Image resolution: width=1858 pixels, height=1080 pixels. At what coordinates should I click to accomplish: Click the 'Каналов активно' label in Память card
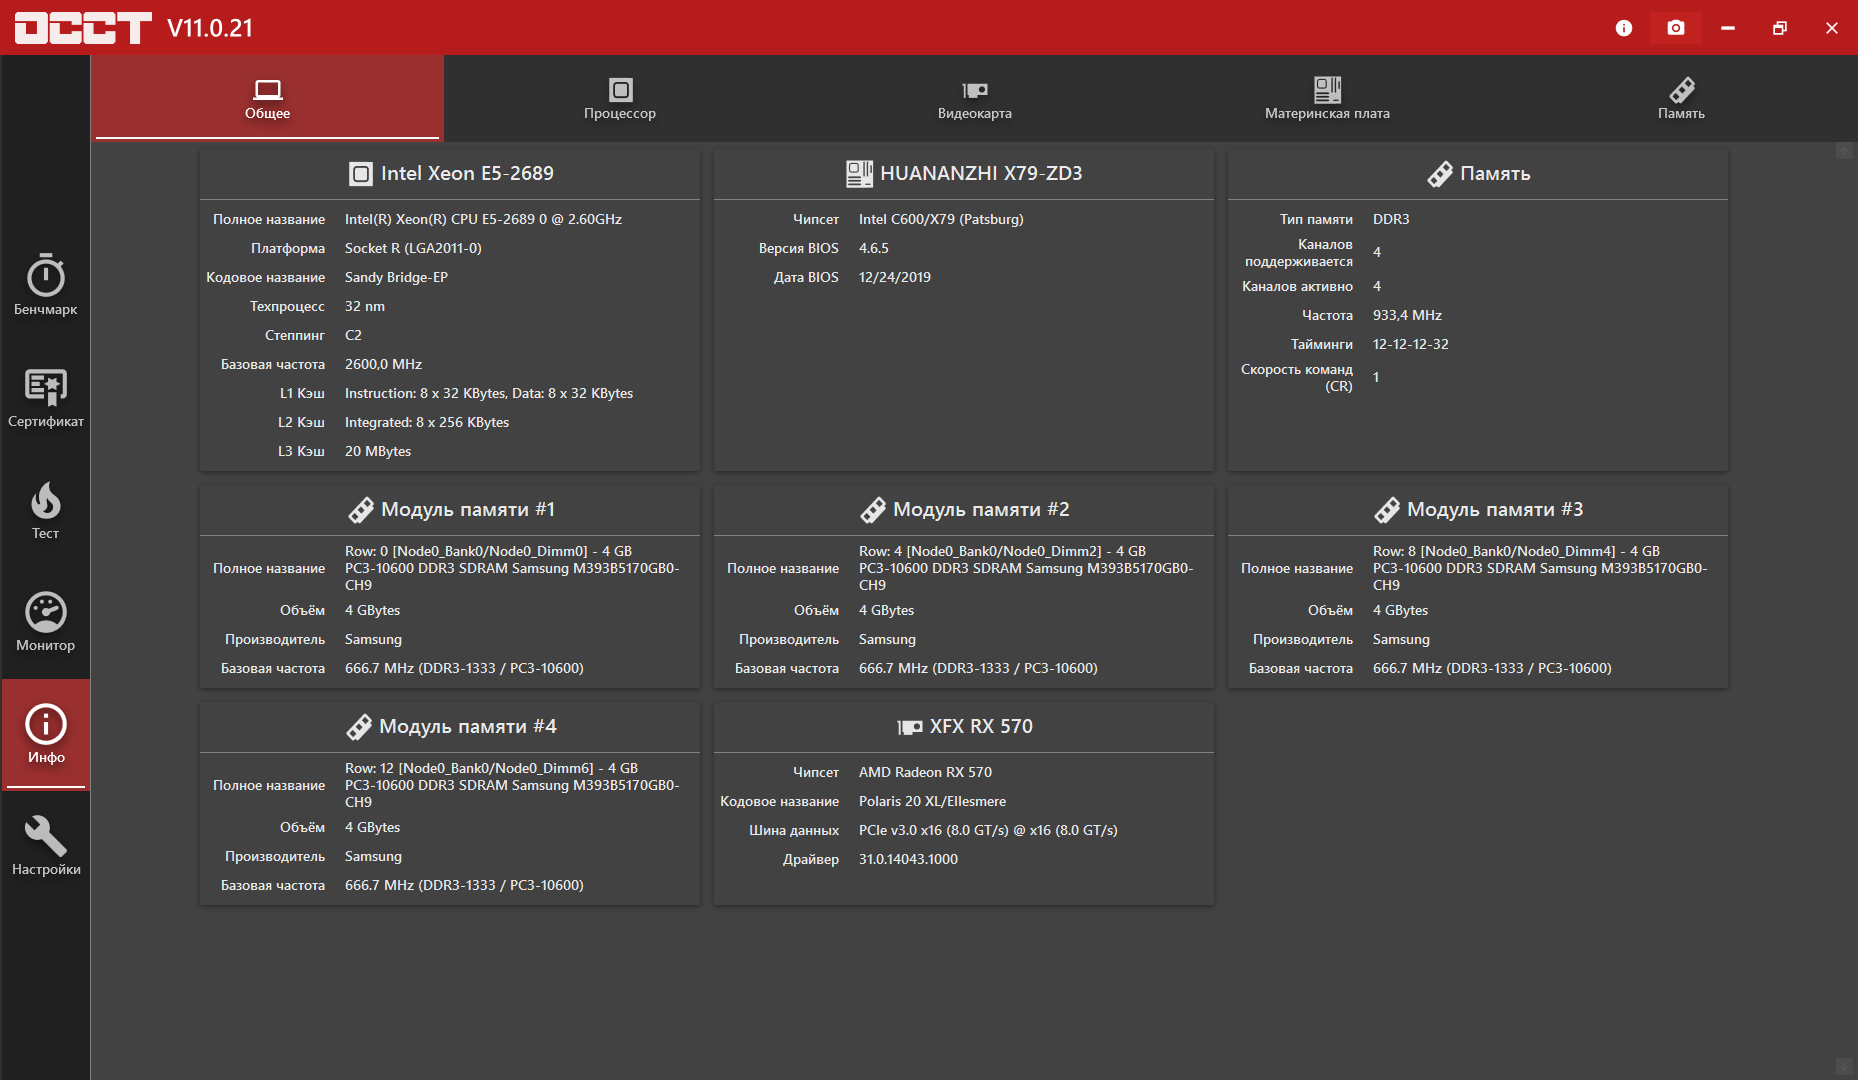(x=1297, y=286)
